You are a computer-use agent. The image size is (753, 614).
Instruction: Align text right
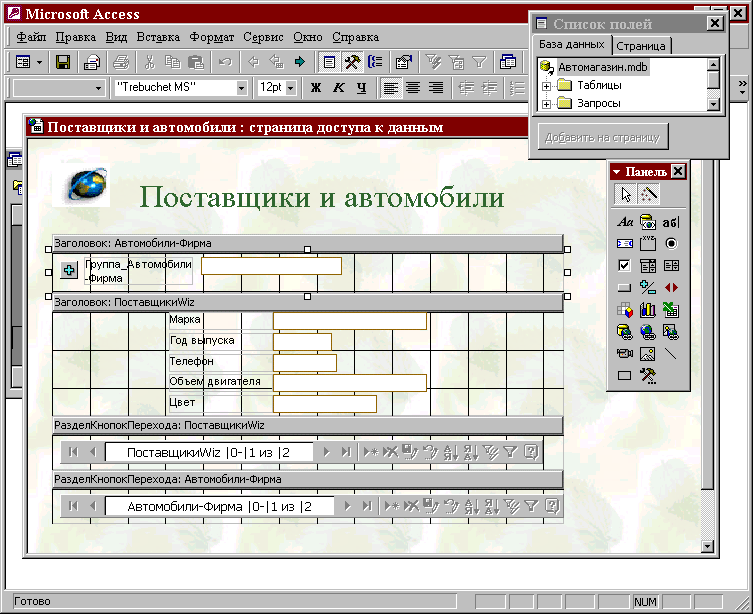436,88
